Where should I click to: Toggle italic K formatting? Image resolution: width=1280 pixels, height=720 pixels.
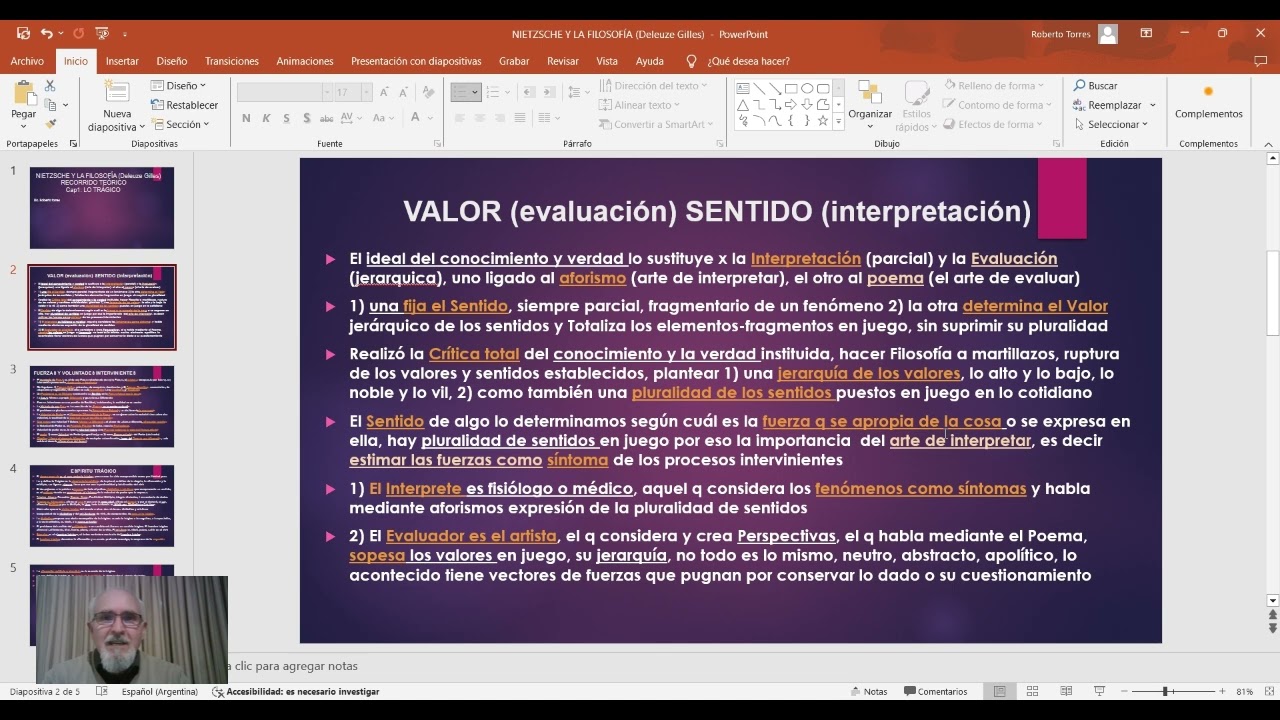pos(266,118)
